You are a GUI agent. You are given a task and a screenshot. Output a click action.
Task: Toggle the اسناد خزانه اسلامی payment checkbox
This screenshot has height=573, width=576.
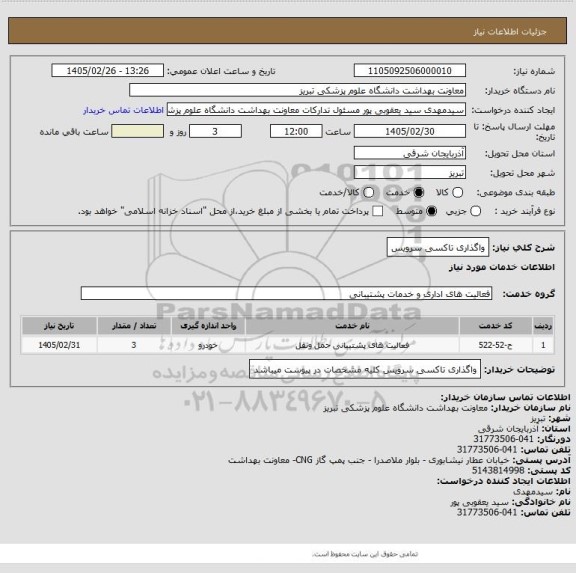pos(378,211)
